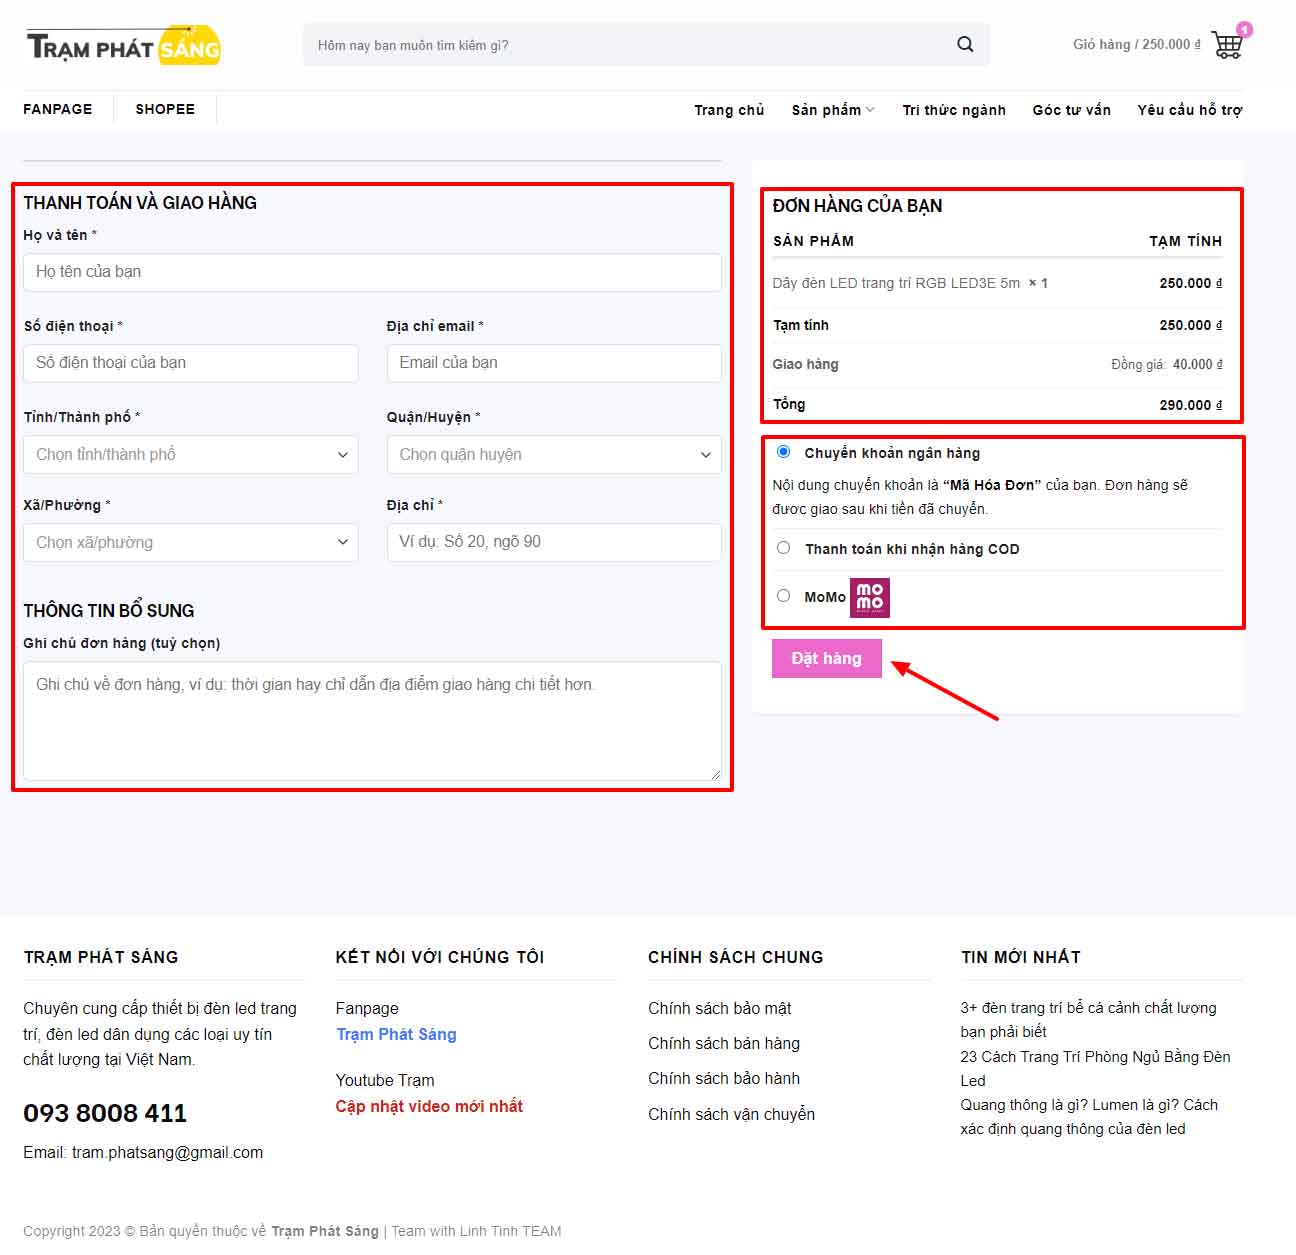Click the top search input box

click(630, 45)
